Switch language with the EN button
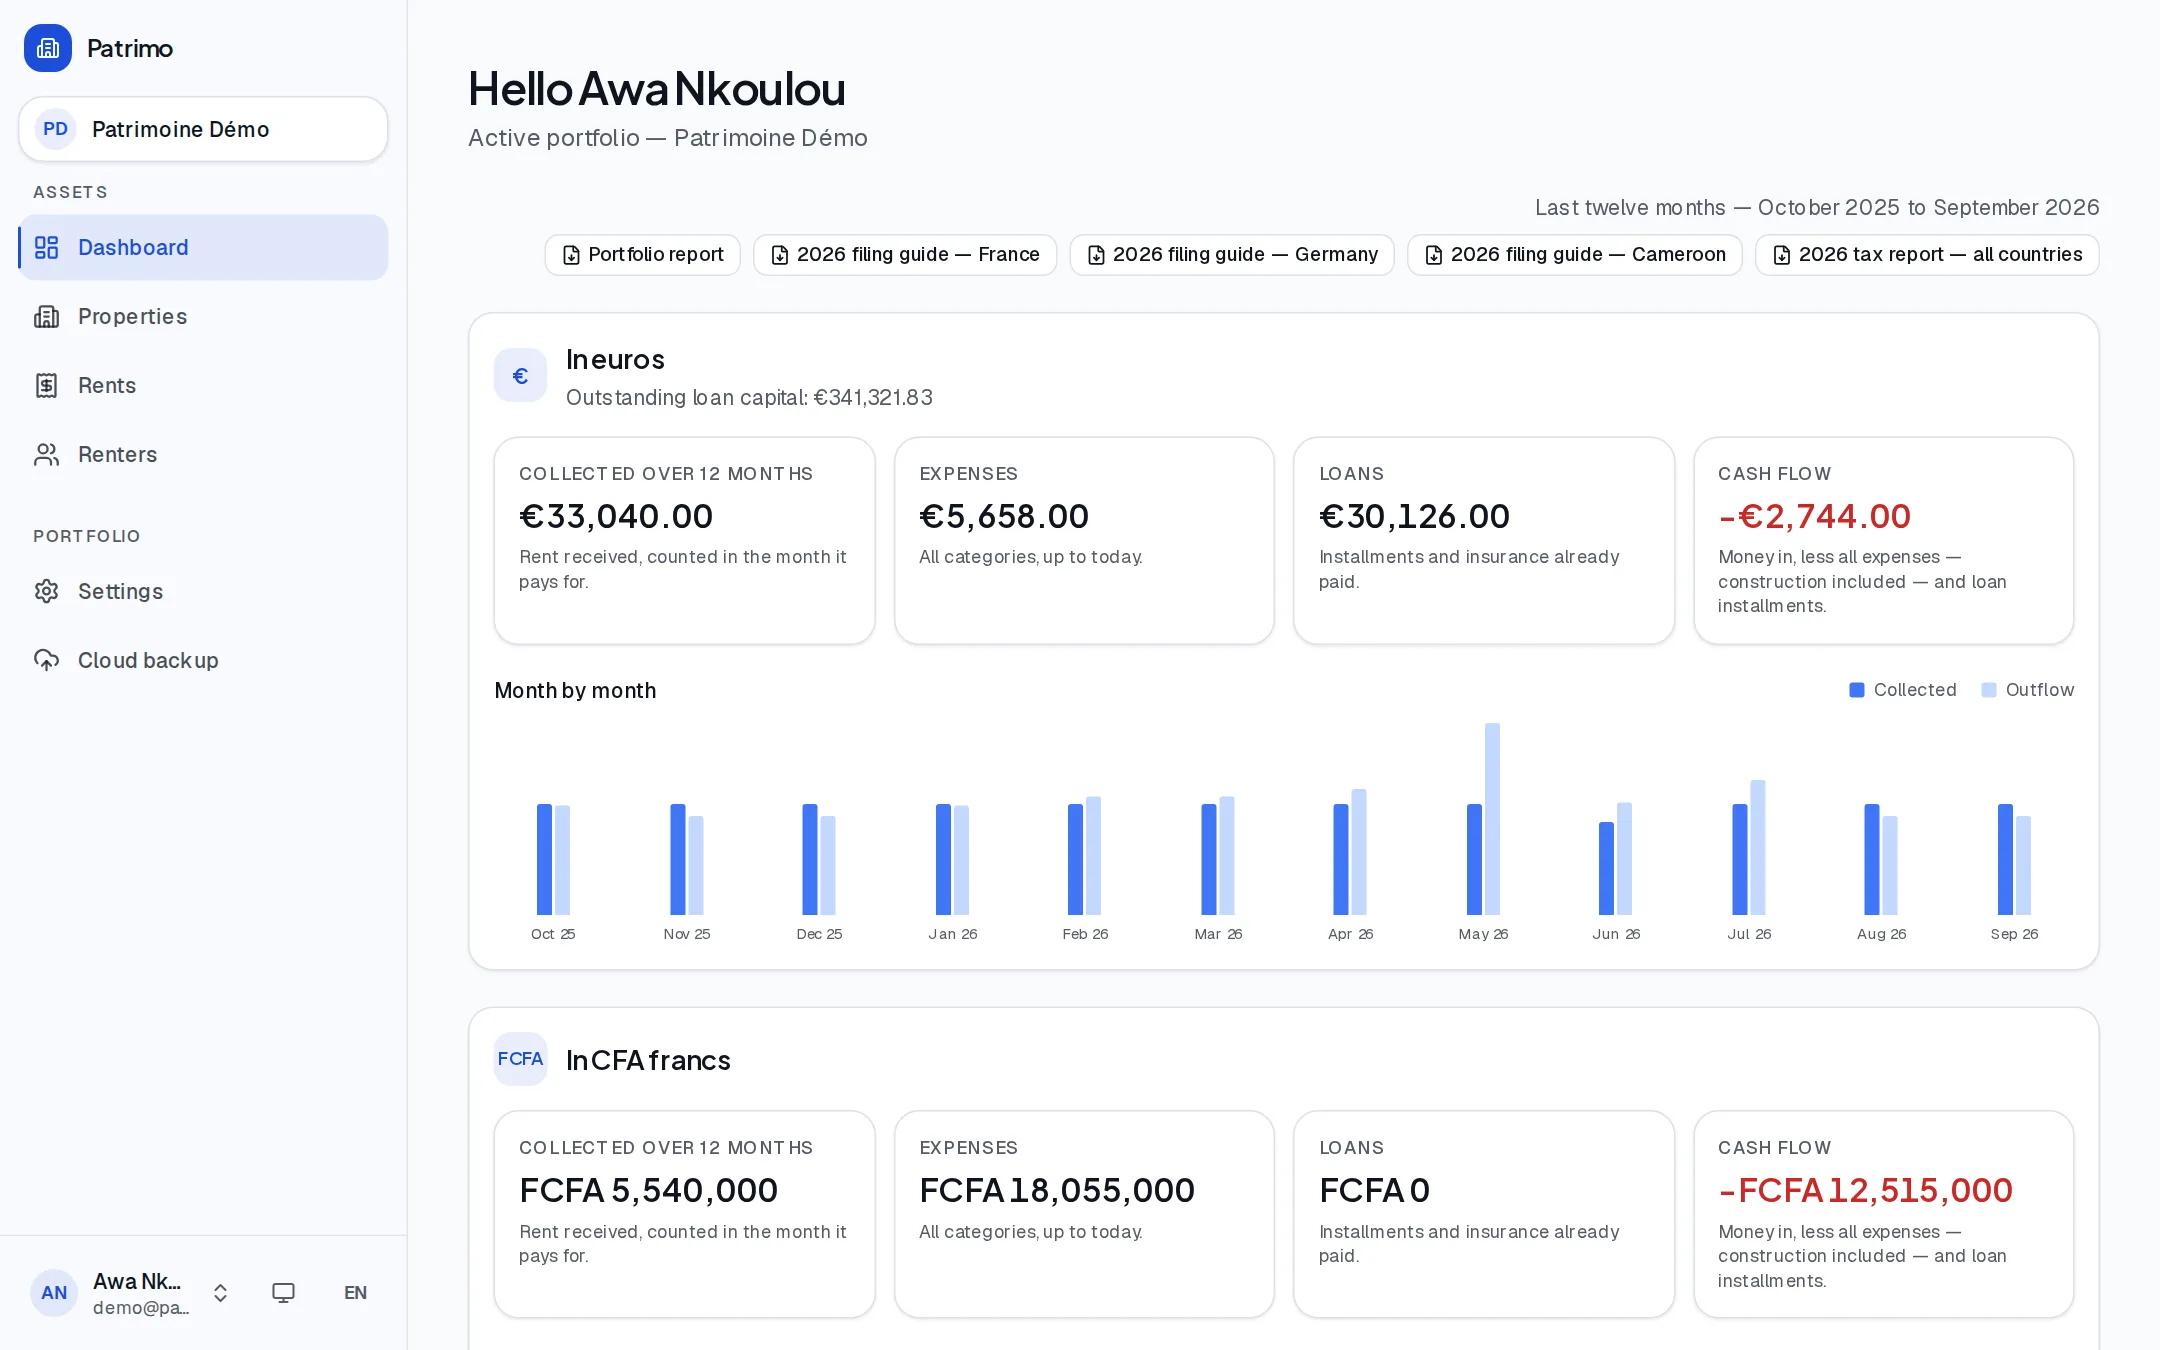The height and width of the screenshot is (1350, 2160). point(355,1293)
